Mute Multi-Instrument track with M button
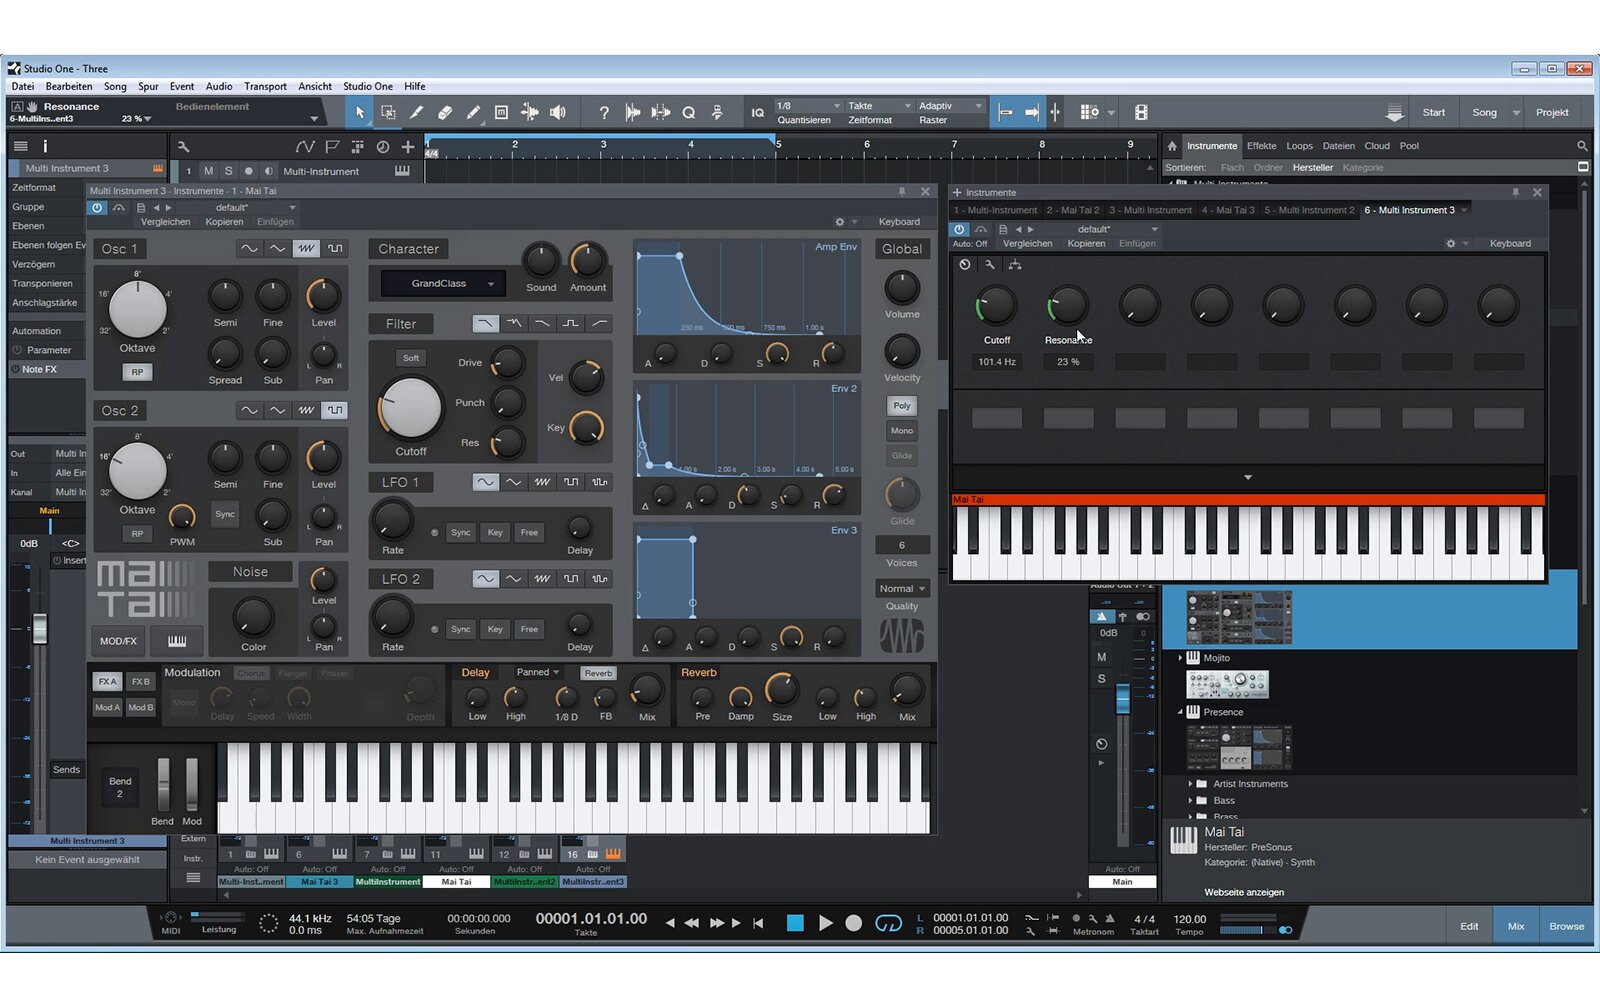 click(x=208, y=171)
